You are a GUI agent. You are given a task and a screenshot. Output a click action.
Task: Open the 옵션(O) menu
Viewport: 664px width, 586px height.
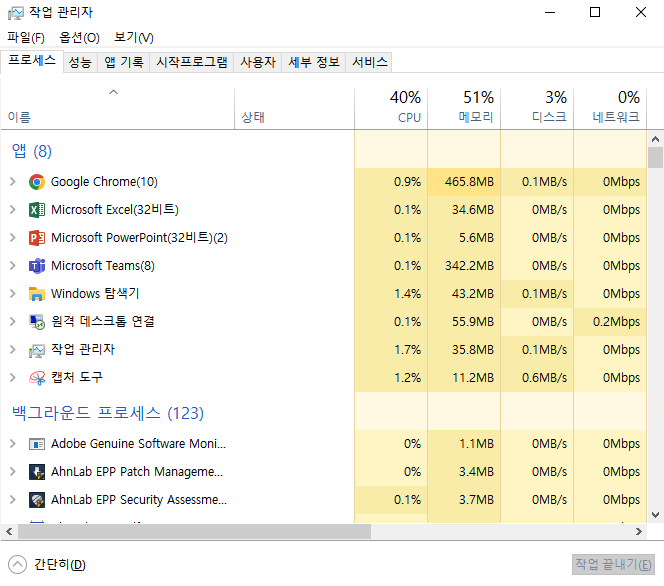pyautogui.click(x=79, y=38)
